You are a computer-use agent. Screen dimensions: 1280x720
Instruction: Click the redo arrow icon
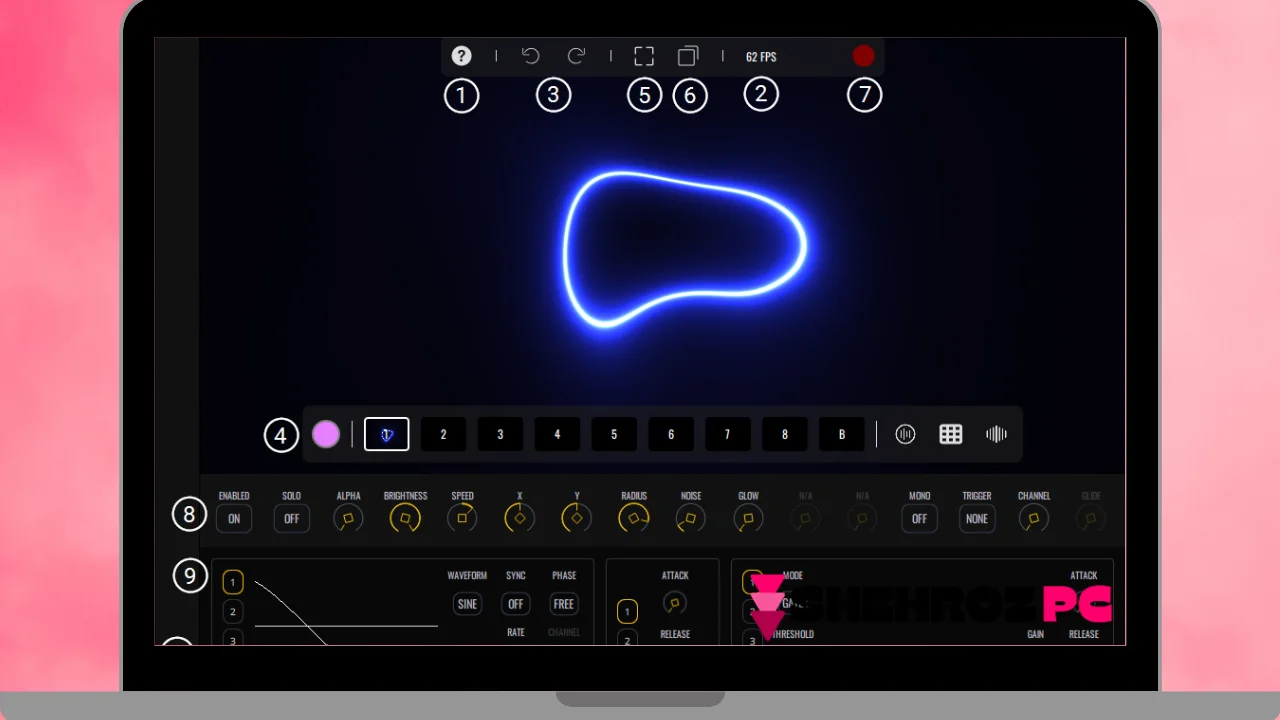tap(576, 56)
